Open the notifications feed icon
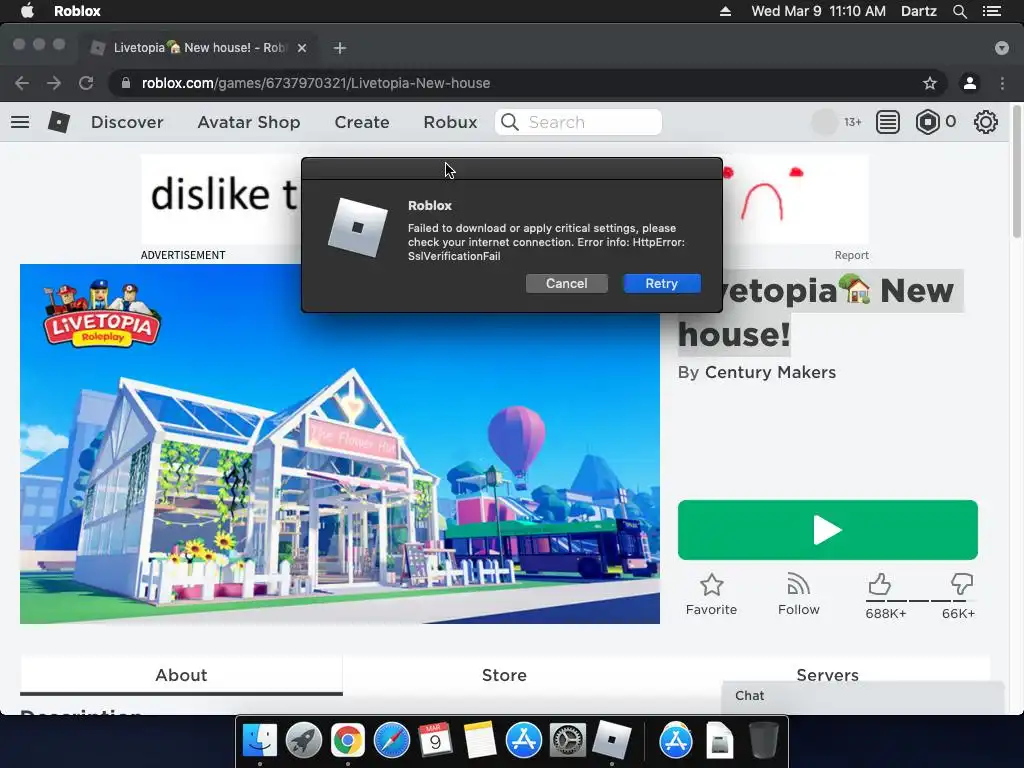Image resolution: width=1024 pixels, height=768 pixels. 888,122
